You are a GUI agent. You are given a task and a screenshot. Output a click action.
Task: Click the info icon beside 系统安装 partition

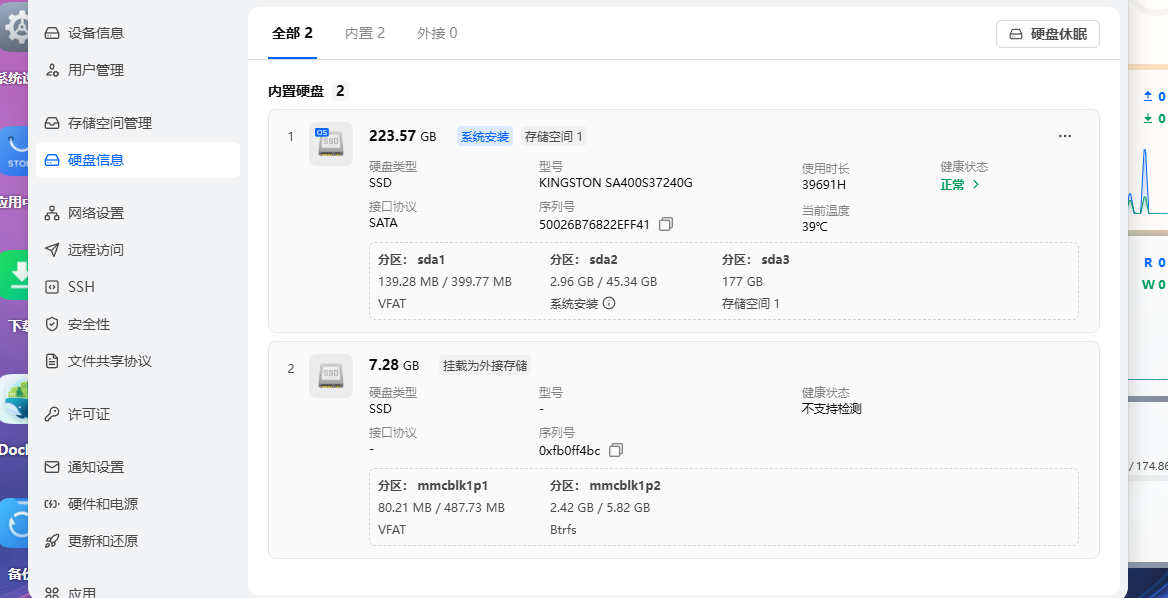pos(609,303)
